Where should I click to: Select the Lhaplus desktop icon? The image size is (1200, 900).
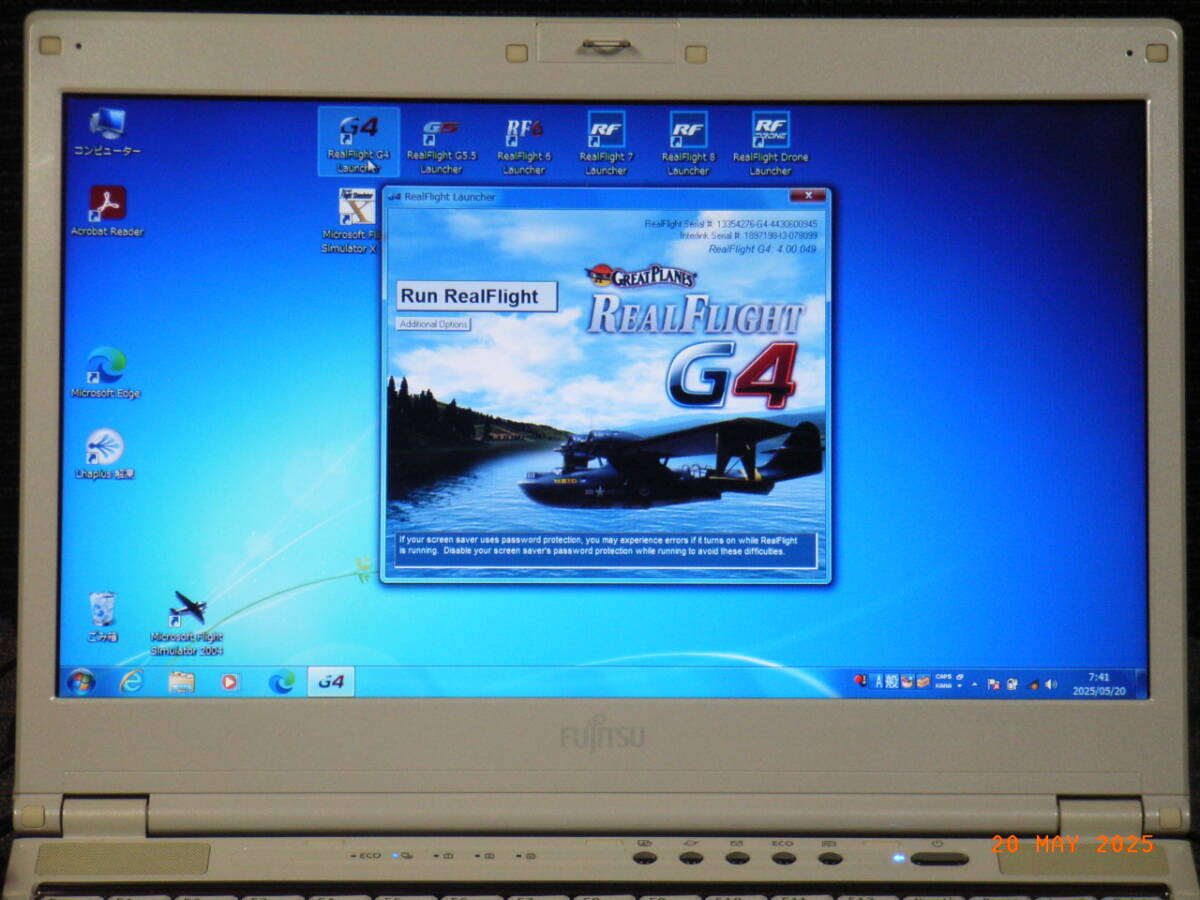click(x=105, y=453)
